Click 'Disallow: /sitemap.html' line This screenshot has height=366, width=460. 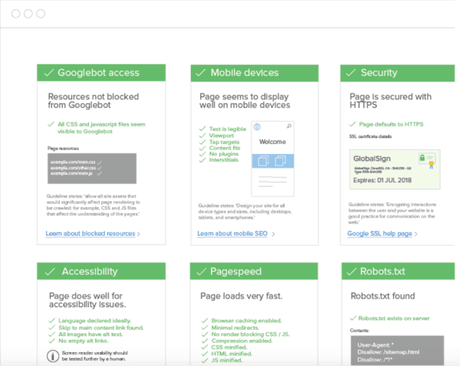pos(388,352)
